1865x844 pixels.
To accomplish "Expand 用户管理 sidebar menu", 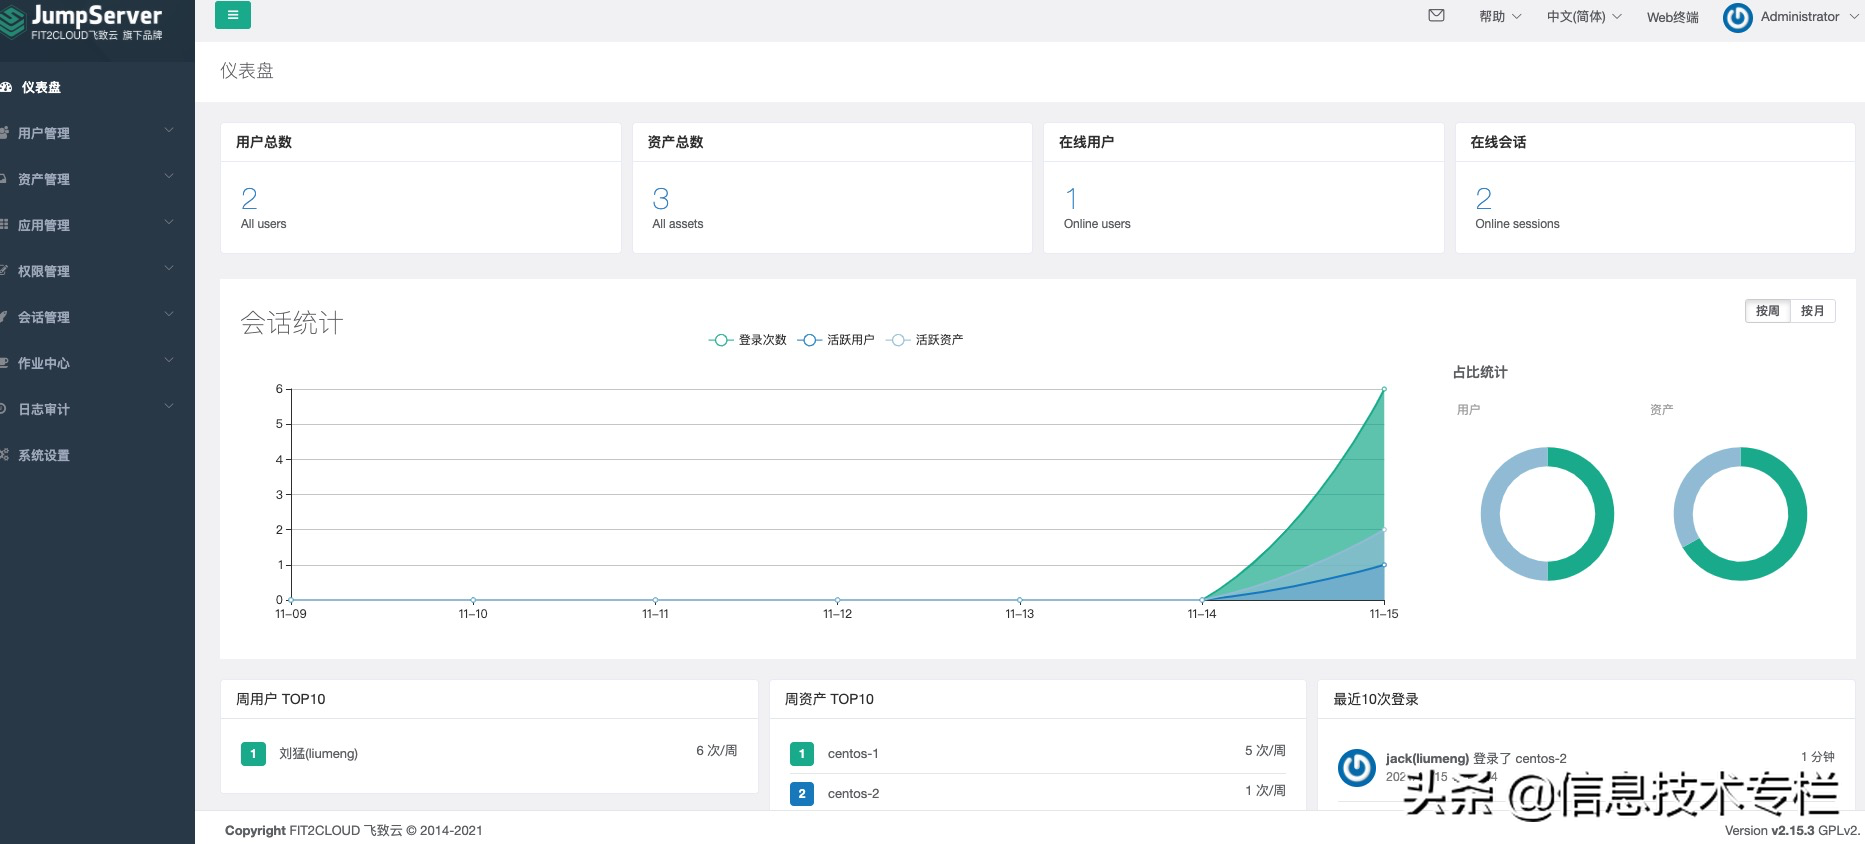I will click(97, 133).
